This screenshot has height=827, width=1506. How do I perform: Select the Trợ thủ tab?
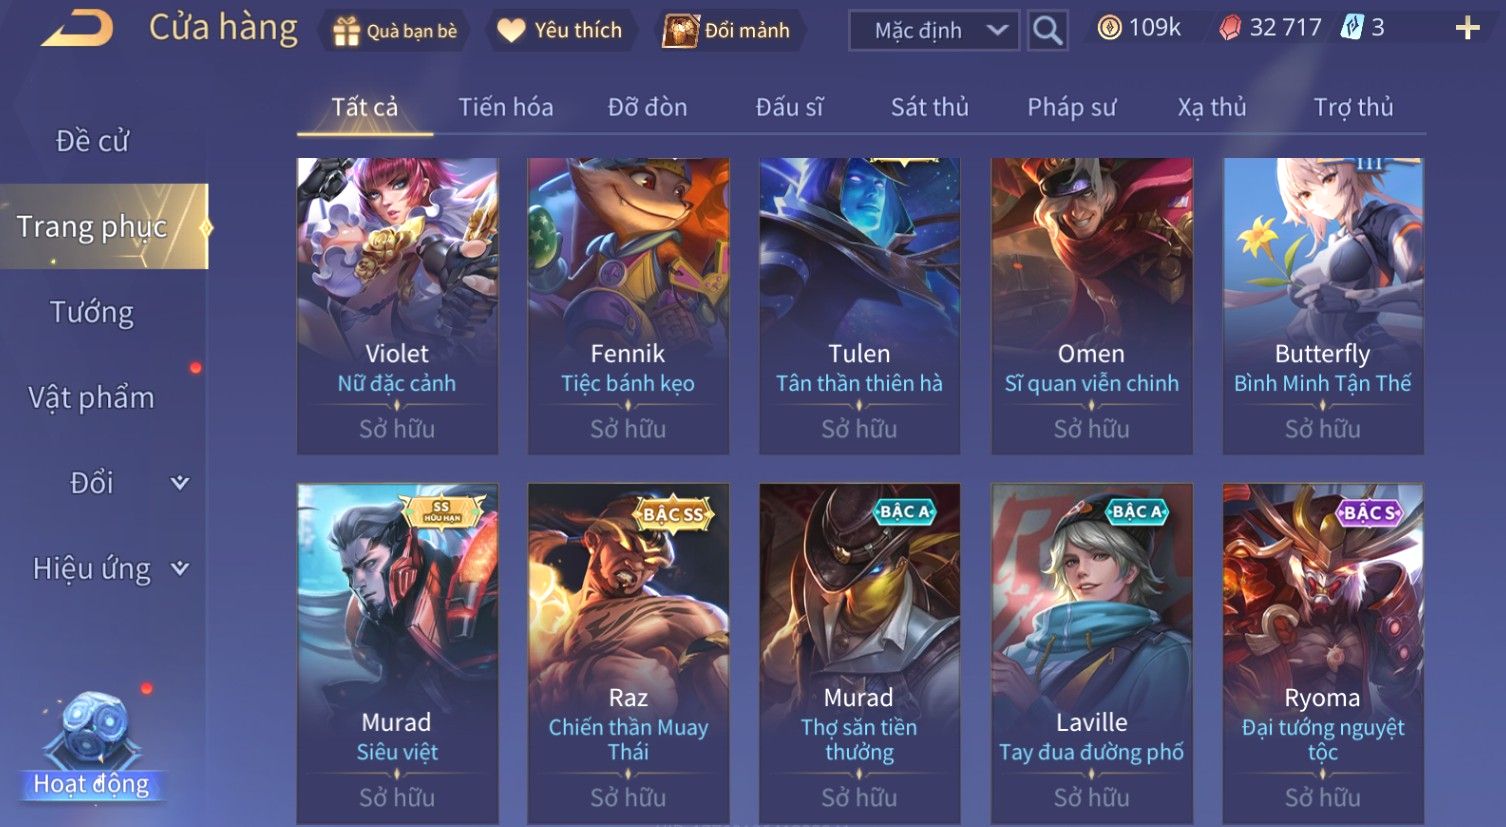click(1353, 107)
